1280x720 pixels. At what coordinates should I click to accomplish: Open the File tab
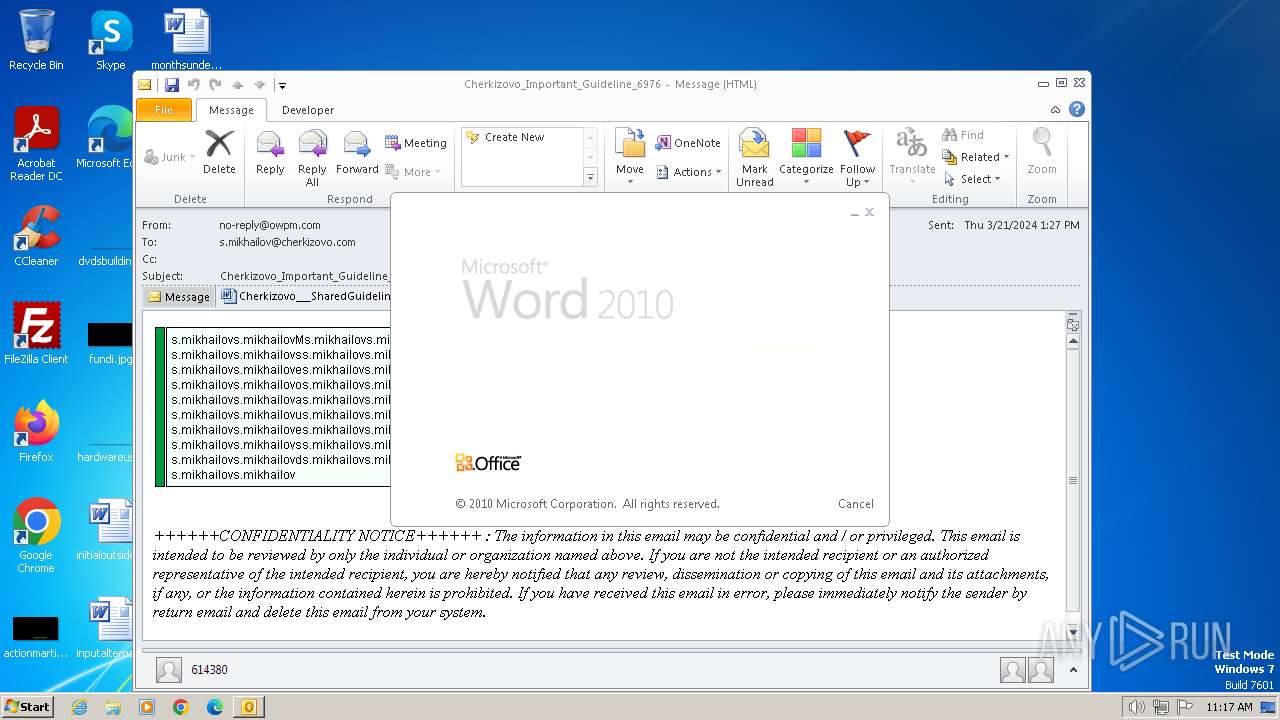[164, 110]
